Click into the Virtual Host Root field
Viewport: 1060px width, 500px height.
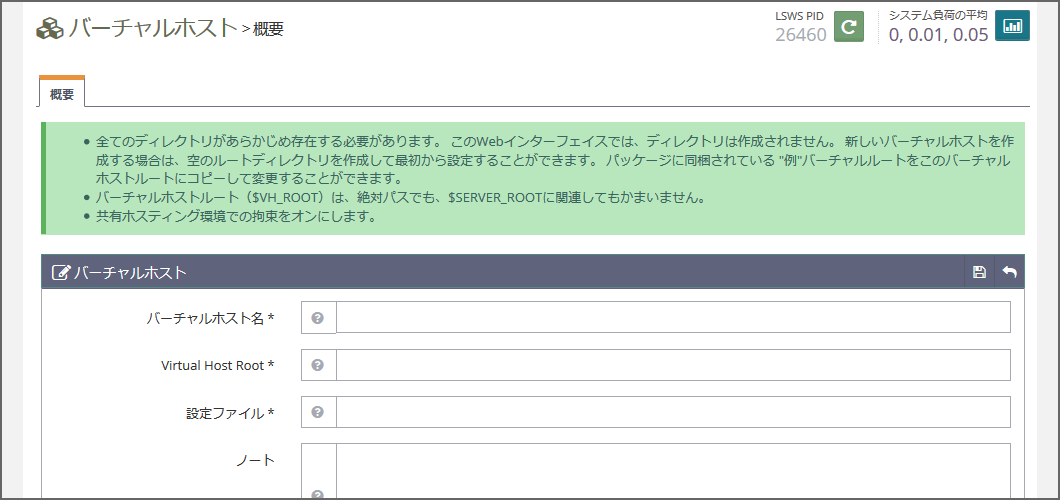point(672,365)
